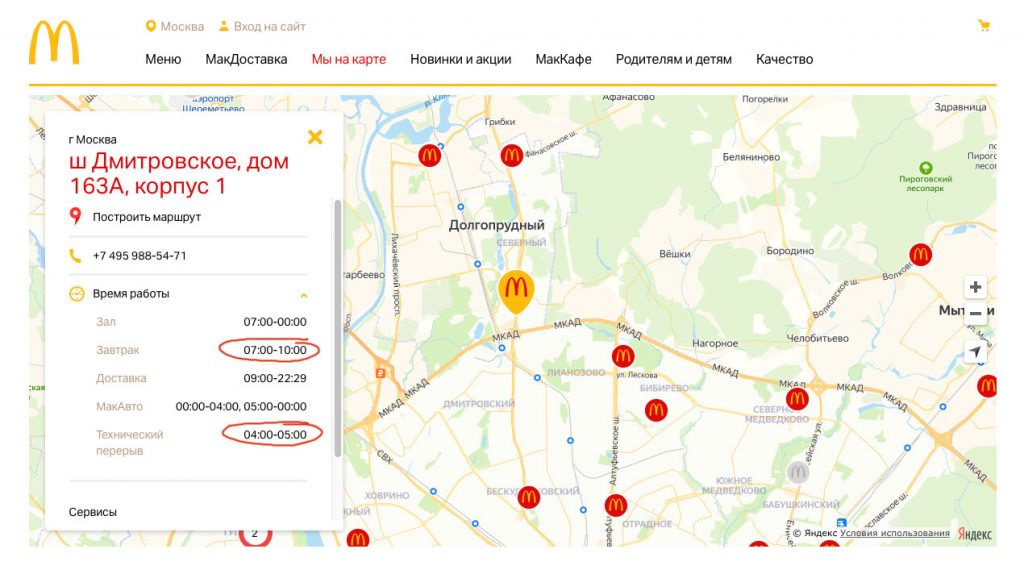Open the shopping cart icon
This screenshot has height=574, width=1024.
point(984,26)
